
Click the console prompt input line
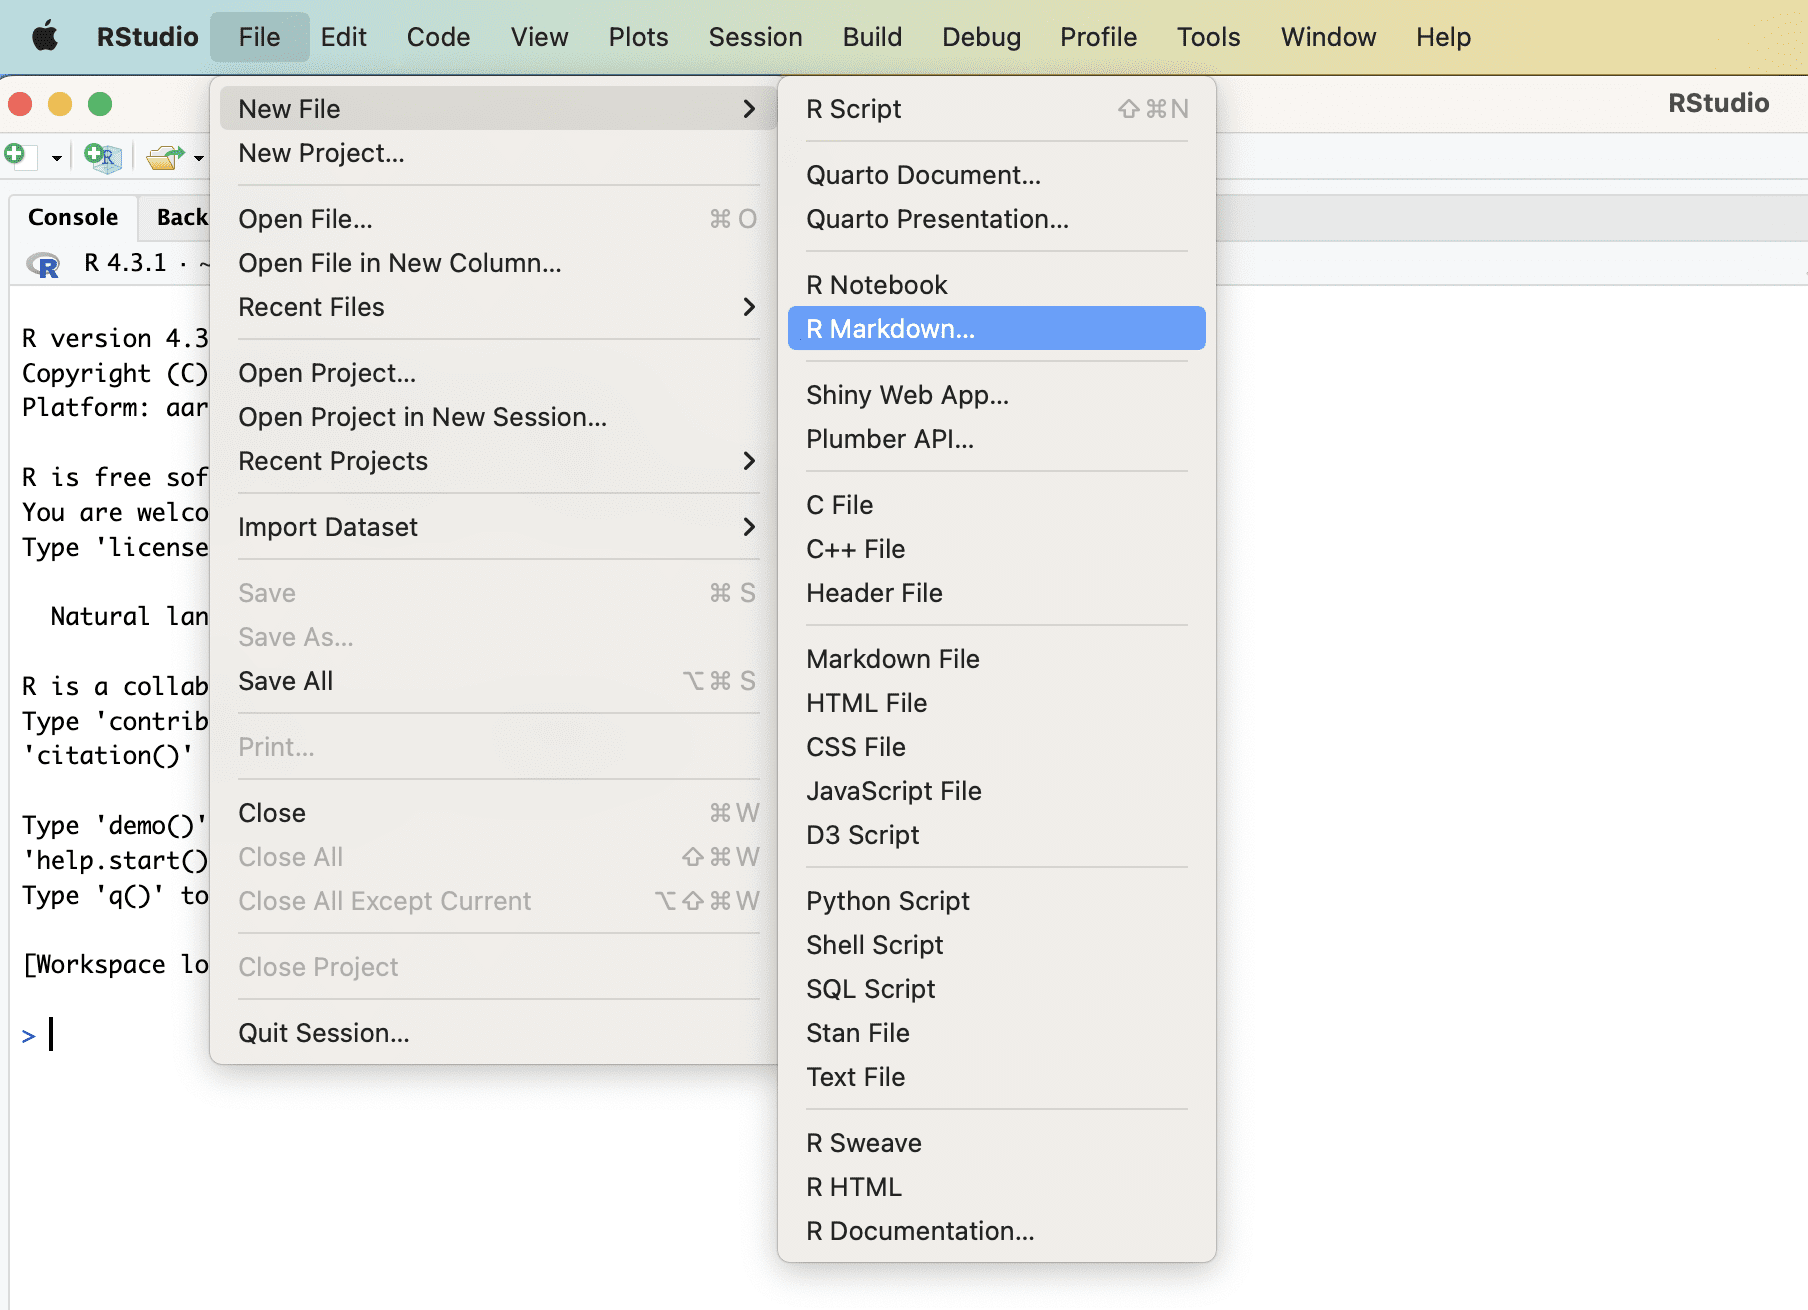click(x=115, y=1035)
